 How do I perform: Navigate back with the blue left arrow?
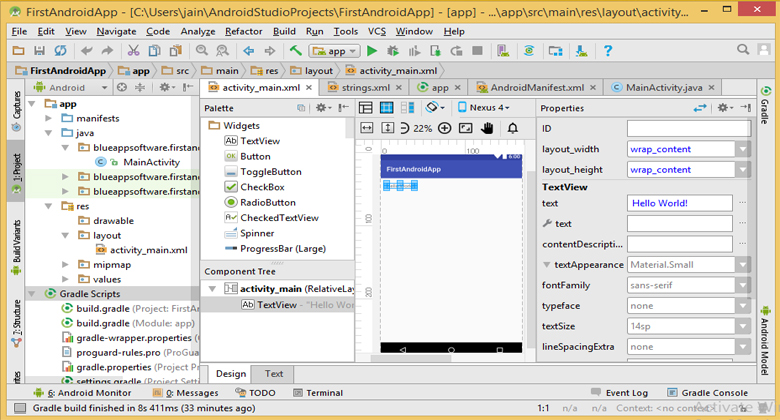pyautogui.click(x=248, y=51)
